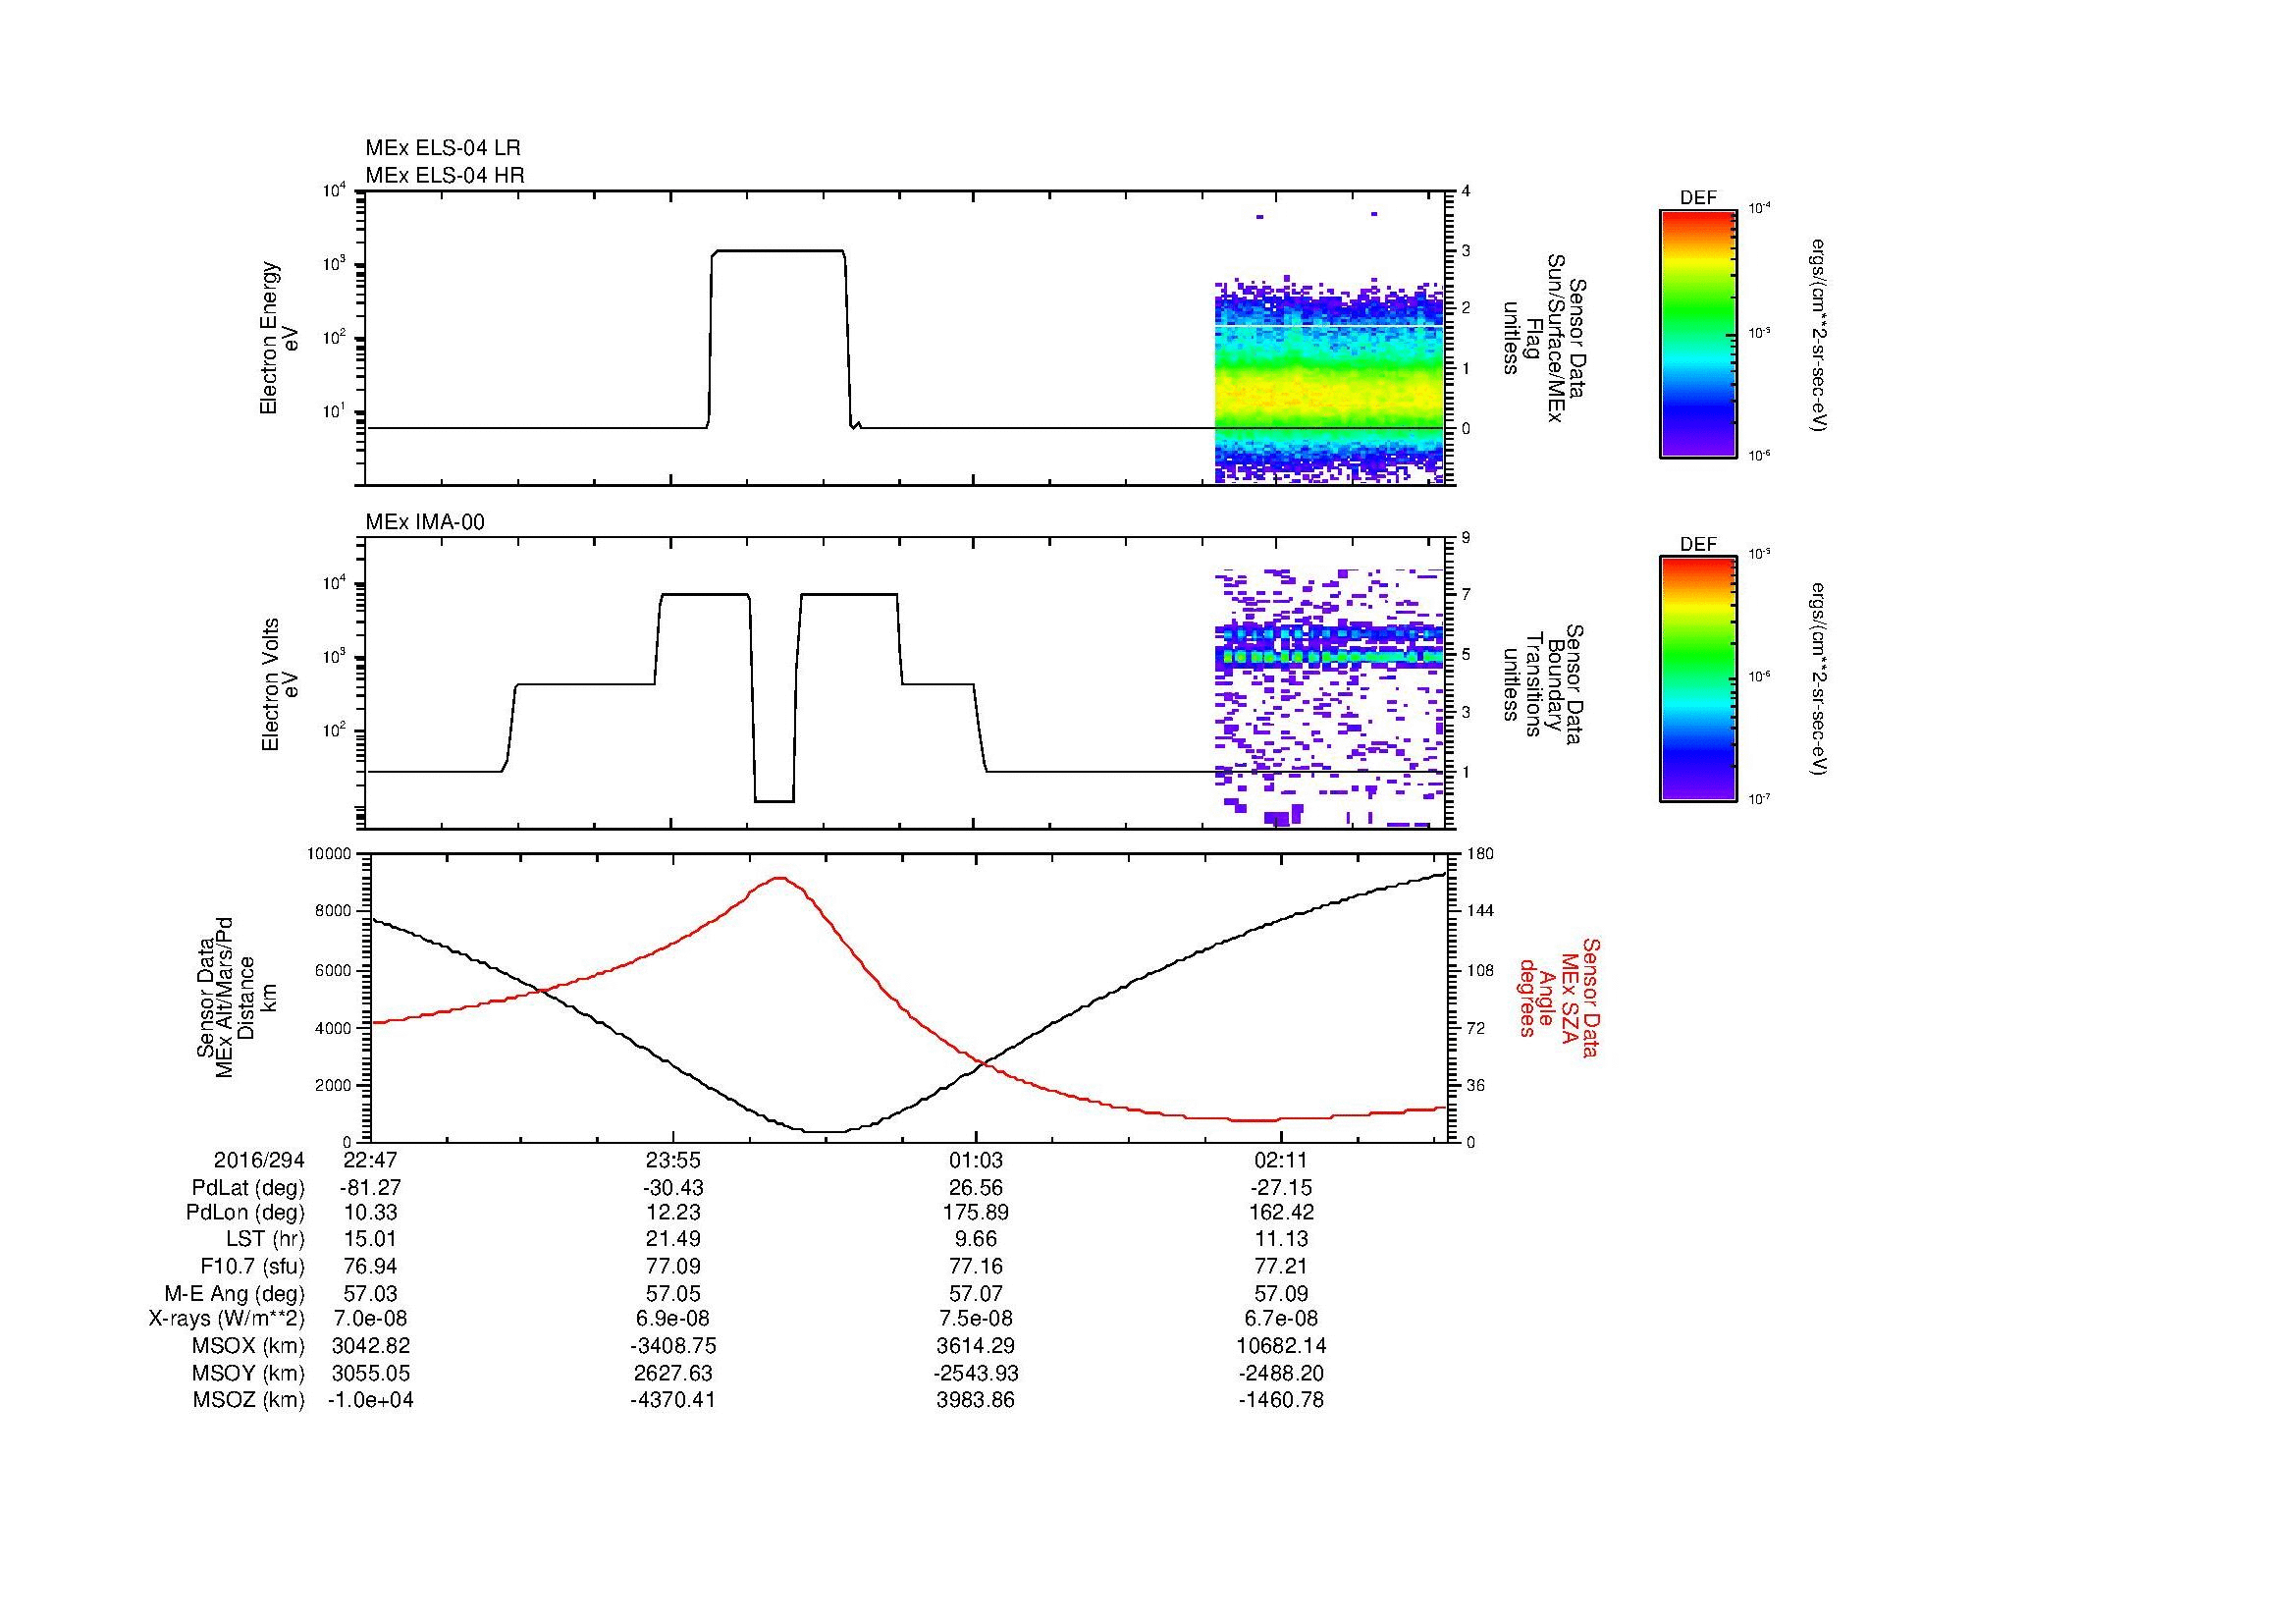Click the F10.7 value 77.16
The width and height of the screenshot is (2296, 1623).
point(976,1266)
